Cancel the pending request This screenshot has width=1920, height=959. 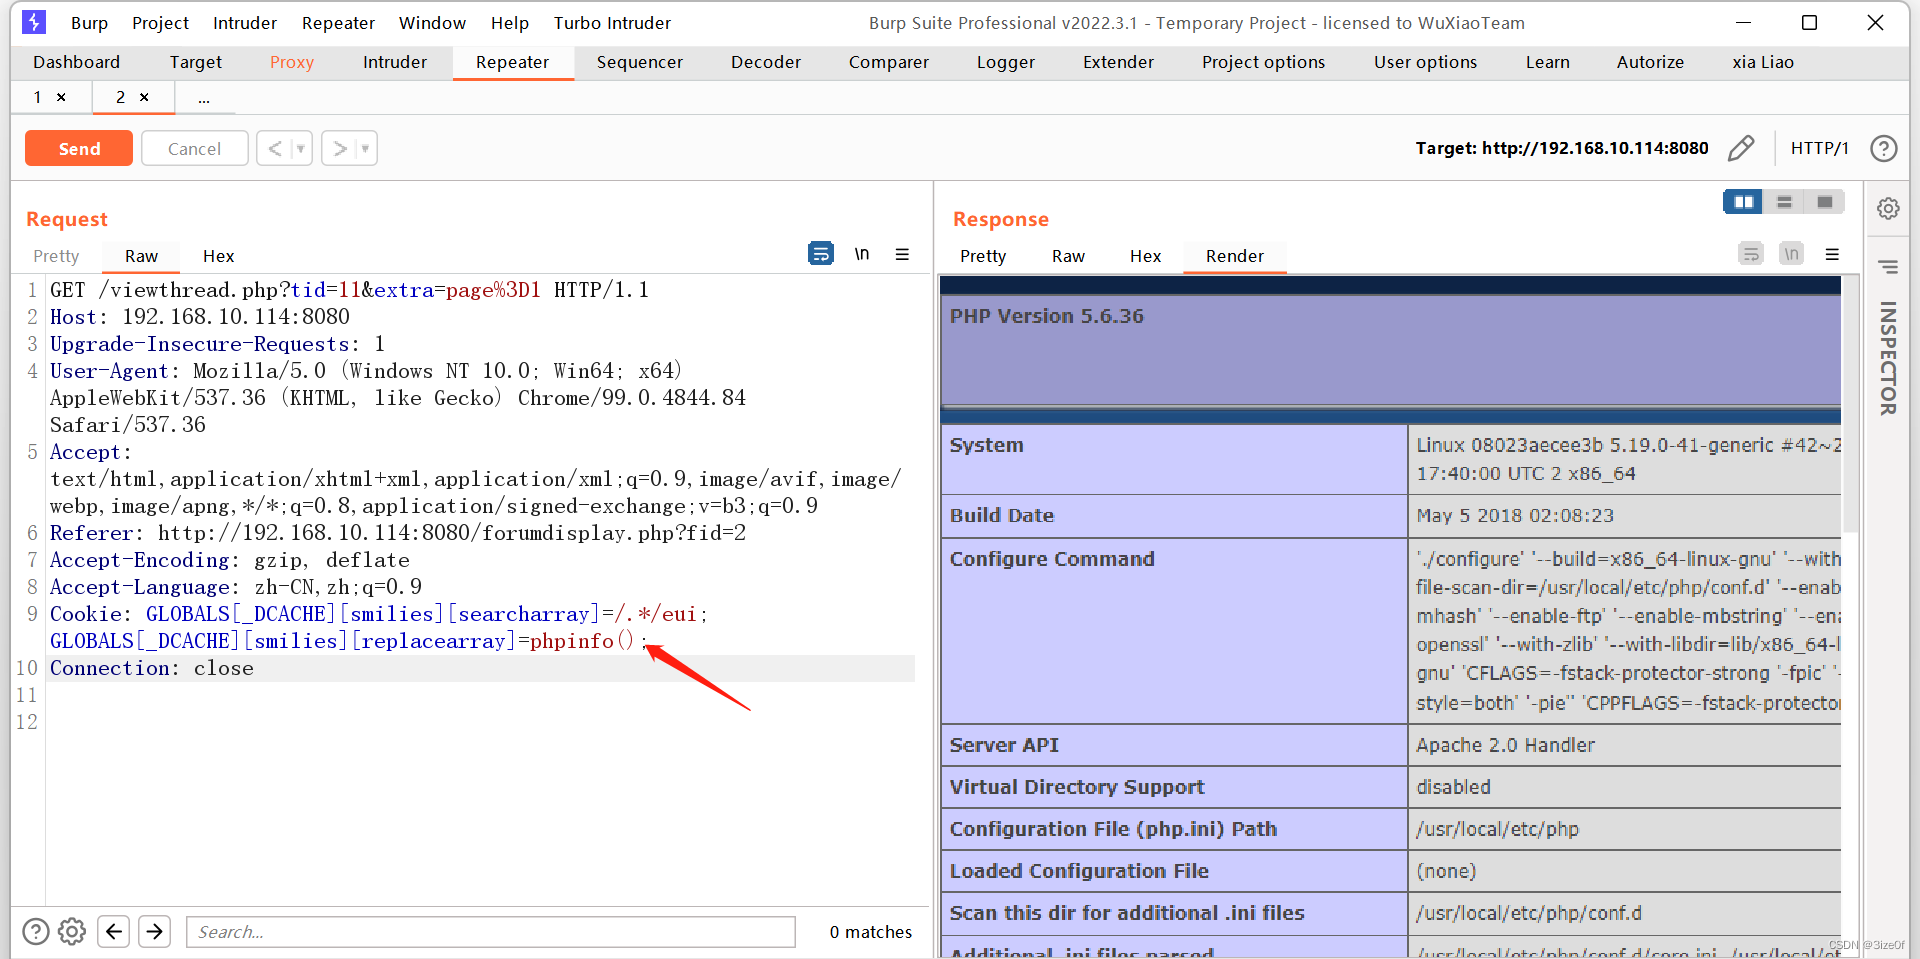click(x=194, y=148)
